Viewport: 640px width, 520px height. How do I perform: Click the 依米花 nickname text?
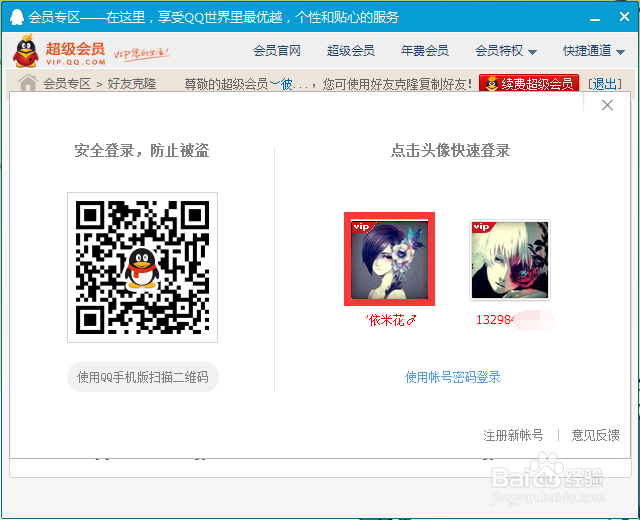(x=391, y=320)
